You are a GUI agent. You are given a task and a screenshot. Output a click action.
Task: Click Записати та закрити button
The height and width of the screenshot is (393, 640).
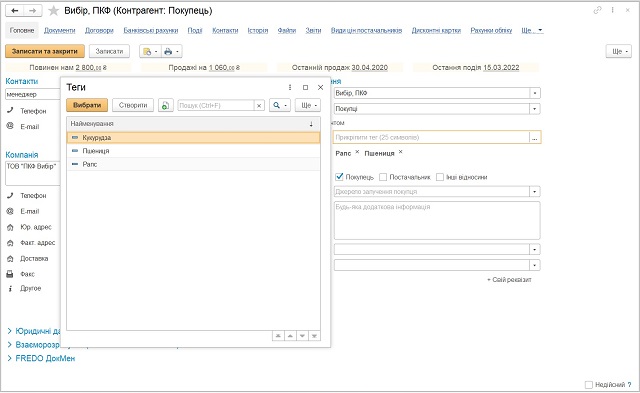click(x=44, y=51)
